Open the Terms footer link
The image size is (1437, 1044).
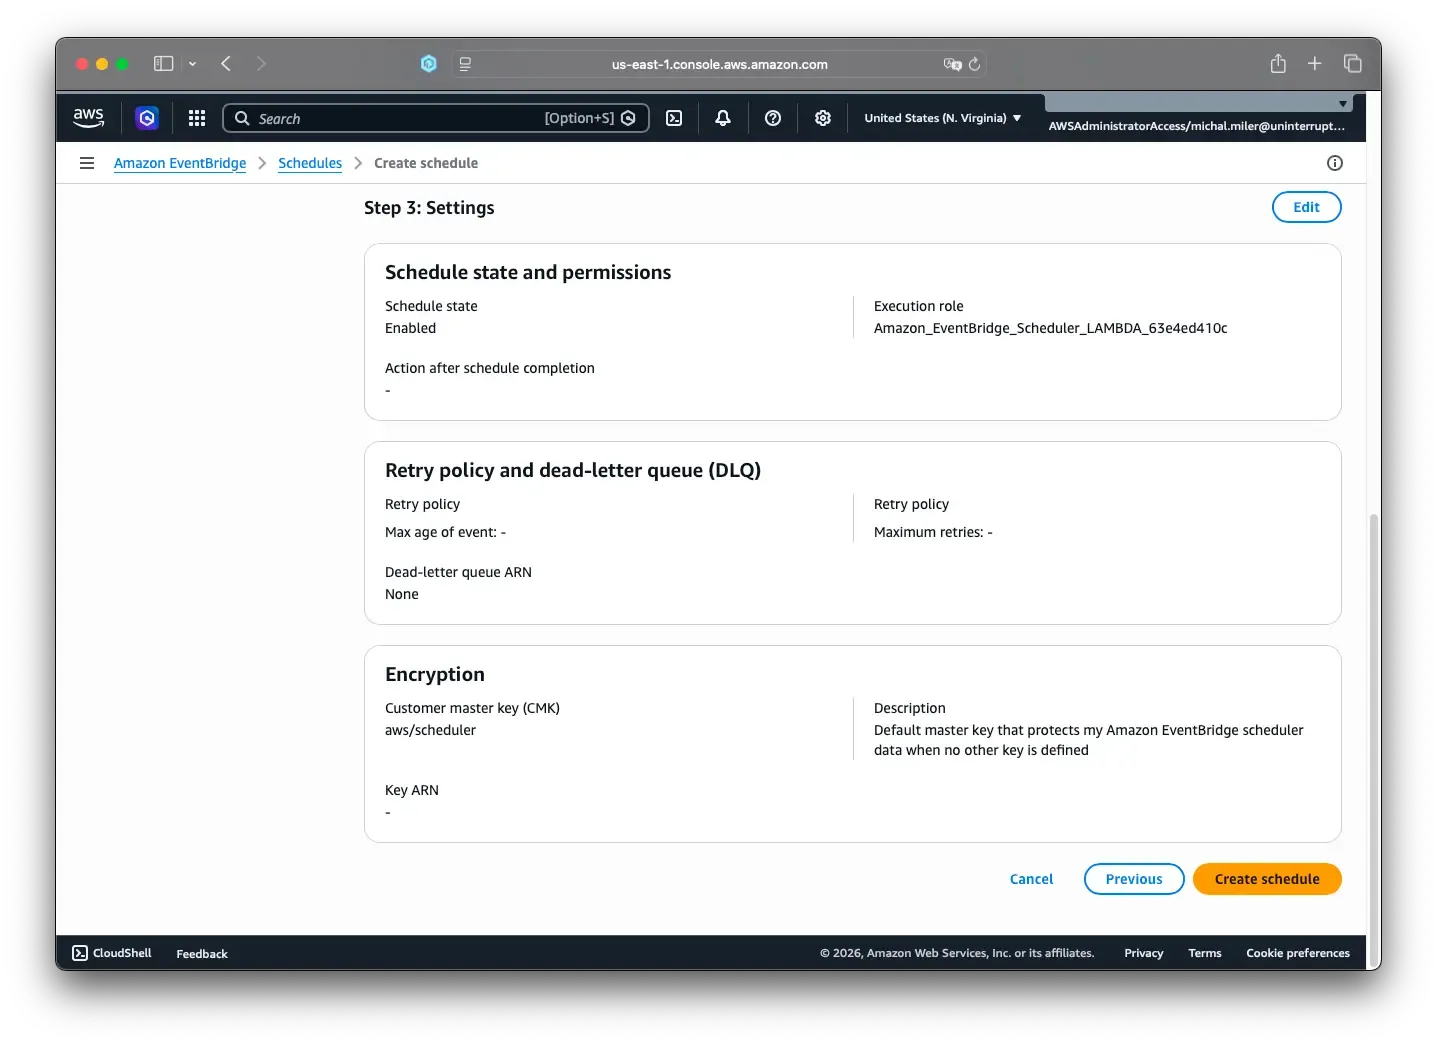point(1204,953)
